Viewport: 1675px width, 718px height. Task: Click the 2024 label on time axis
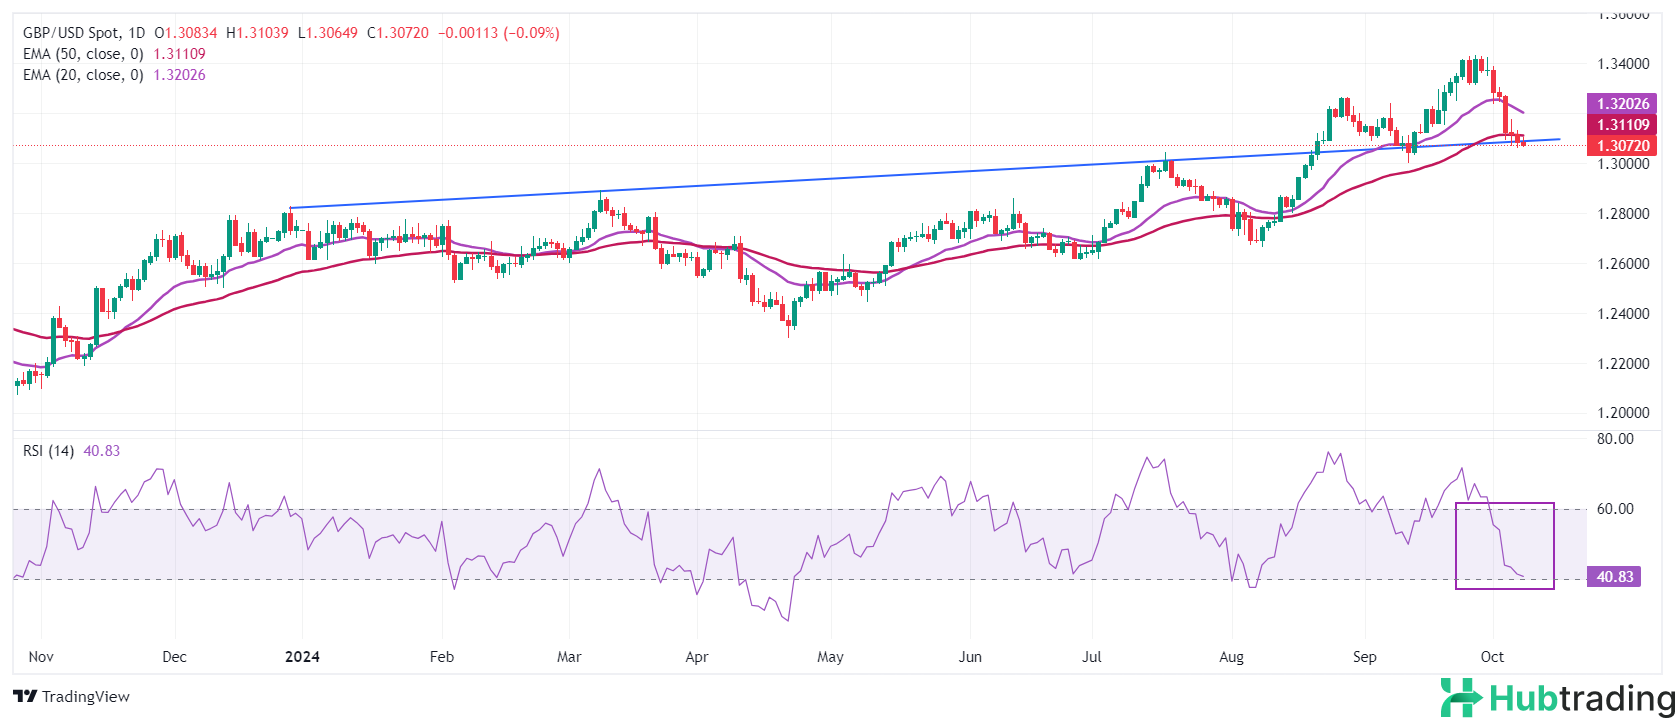(x=302, y=657)
